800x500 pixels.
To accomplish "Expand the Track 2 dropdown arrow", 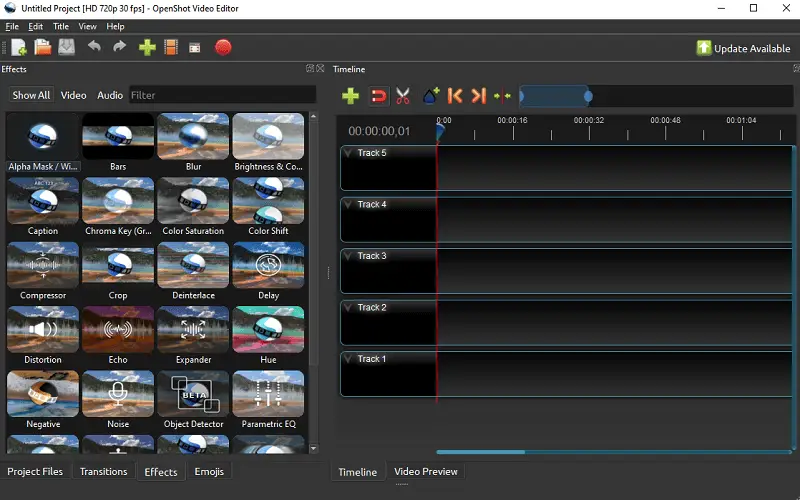I will pyautogui.click(x=348, y=307).
